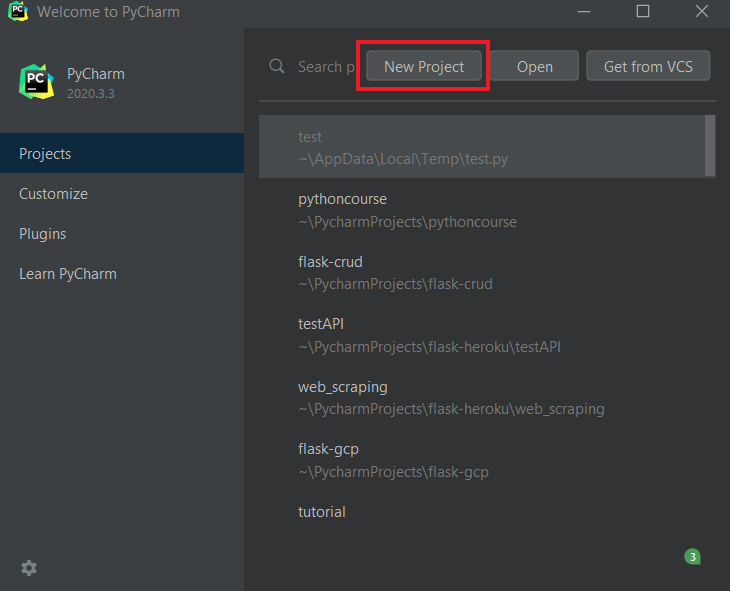Viewport: 730px width, 591px height.
Task: Click the search magnifier icon
Action: (277, 66)
